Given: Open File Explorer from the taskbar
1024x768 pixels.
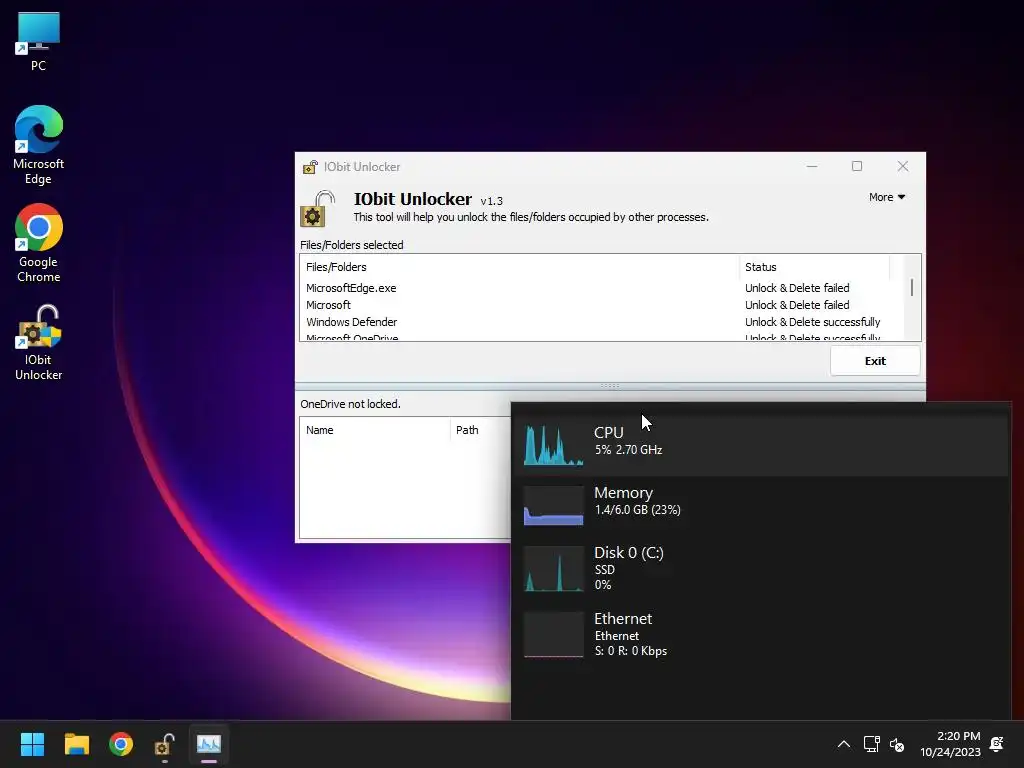Looking at the screenshot, I should [x=76, y=744].
